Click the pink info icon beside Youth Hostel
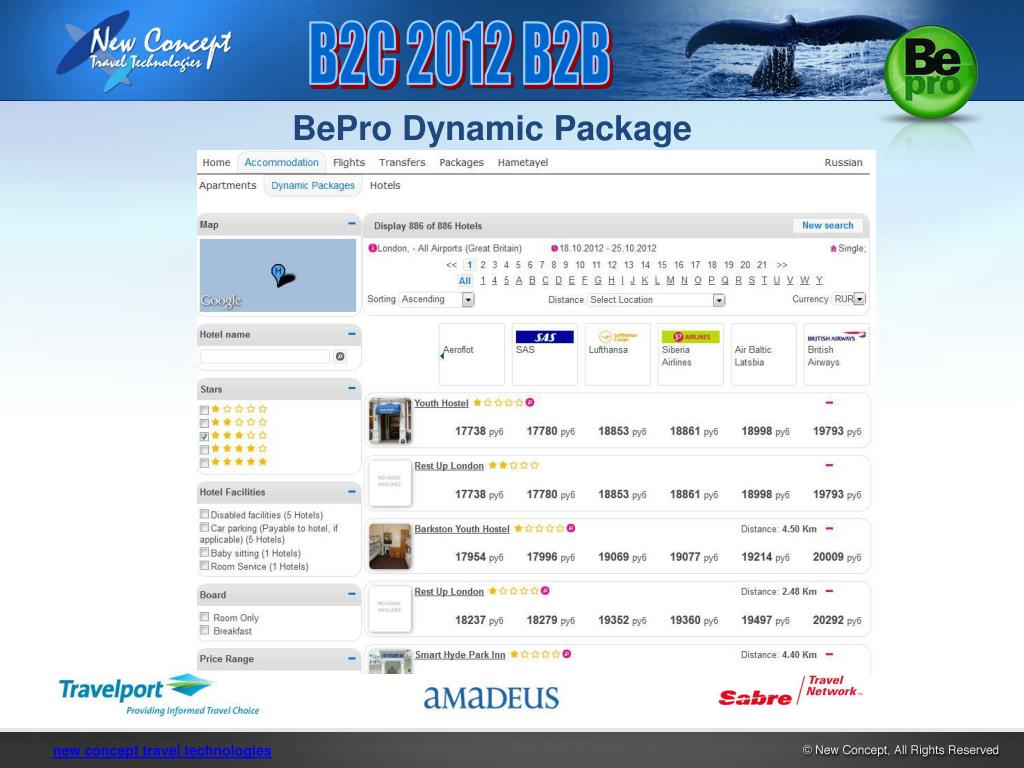Screen dimensions: 1024x768 tap(530, 402)
